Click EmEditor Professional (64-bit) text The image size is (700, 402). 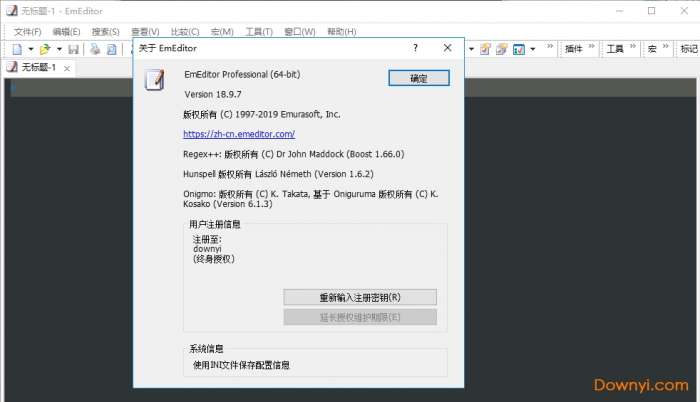click(x=242, y=75)
